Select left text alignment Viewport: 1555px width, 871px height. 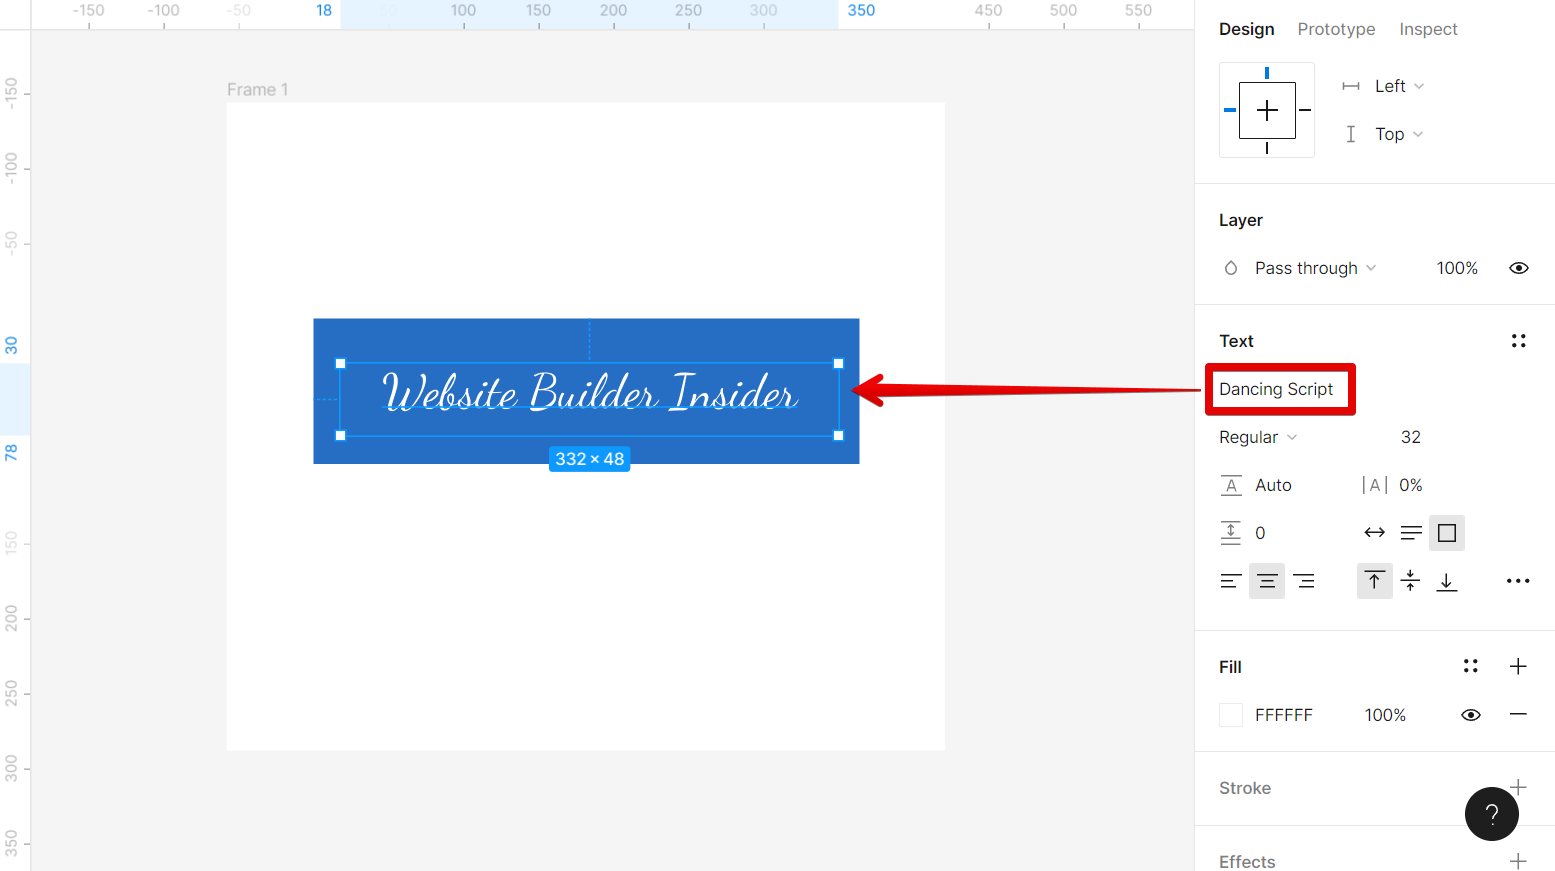pyautogui.click(x=1231, y=580)
